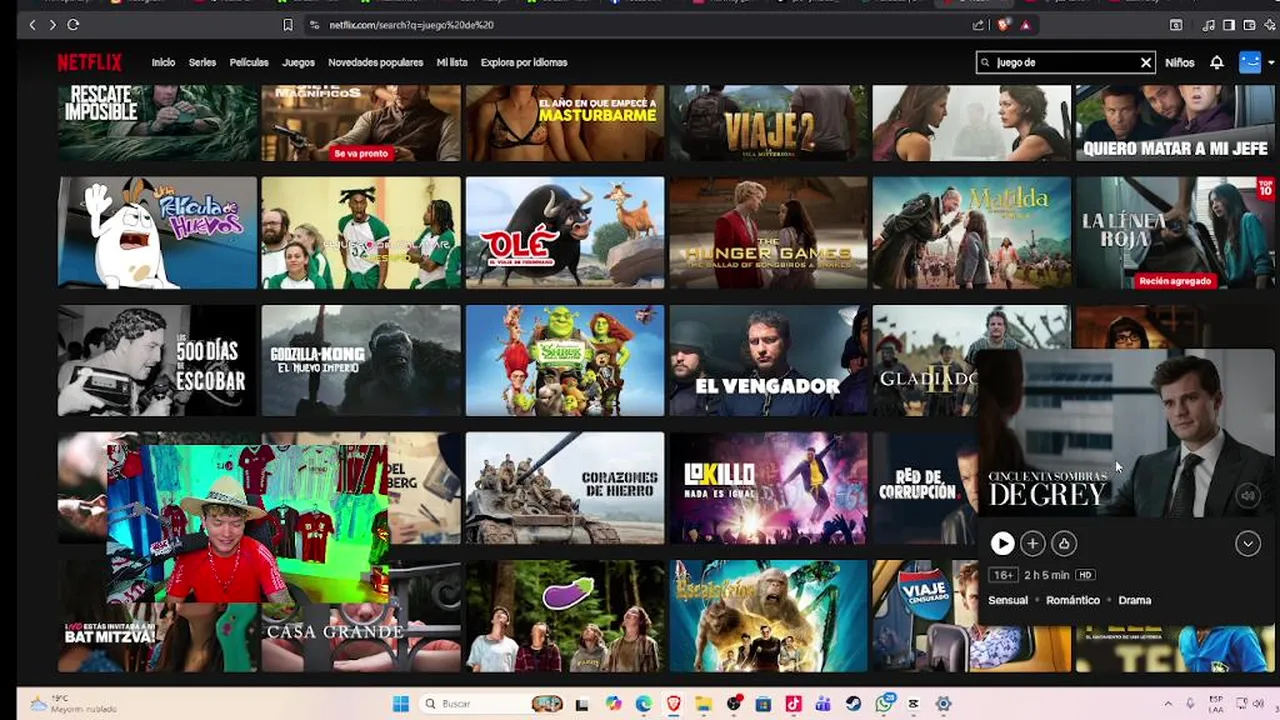
Task: Open the Brave Rewards triangle icon
Action: click(1025, 25)
